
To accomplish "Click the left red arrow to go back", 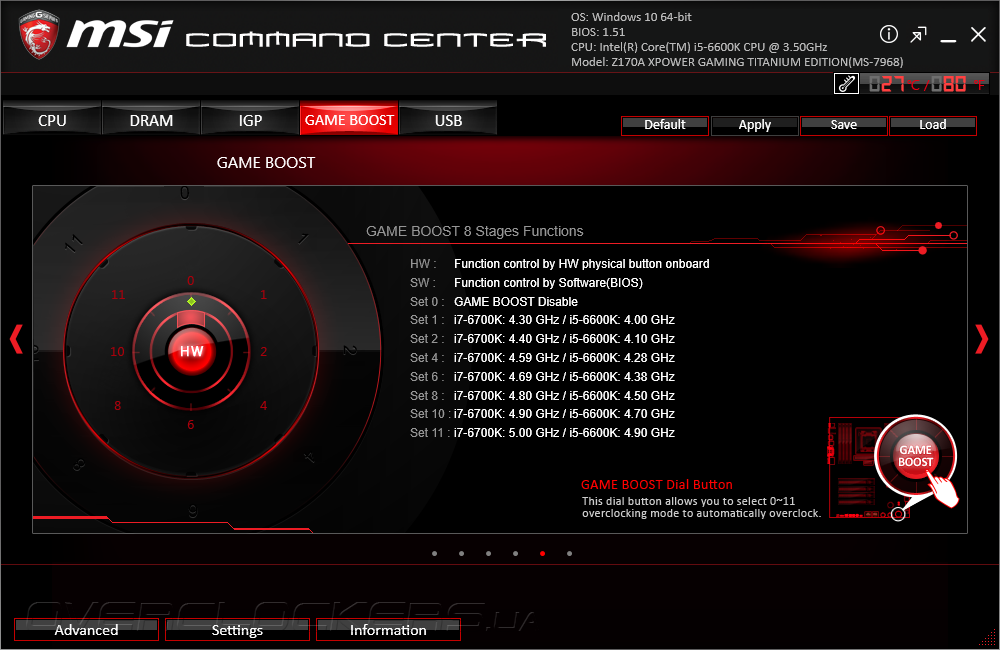I will point(16,339).
